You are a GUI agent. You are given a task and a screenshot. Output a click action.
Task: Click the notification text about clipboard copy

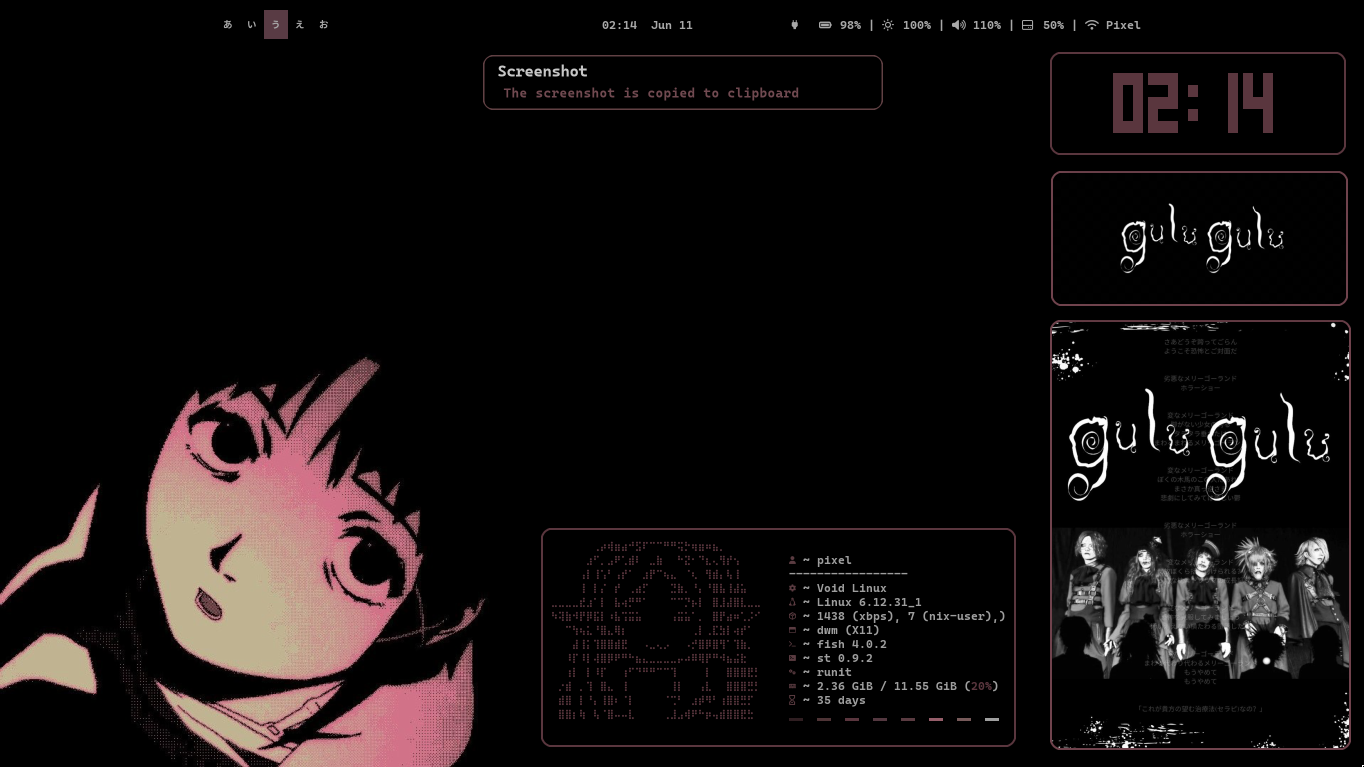651,93
